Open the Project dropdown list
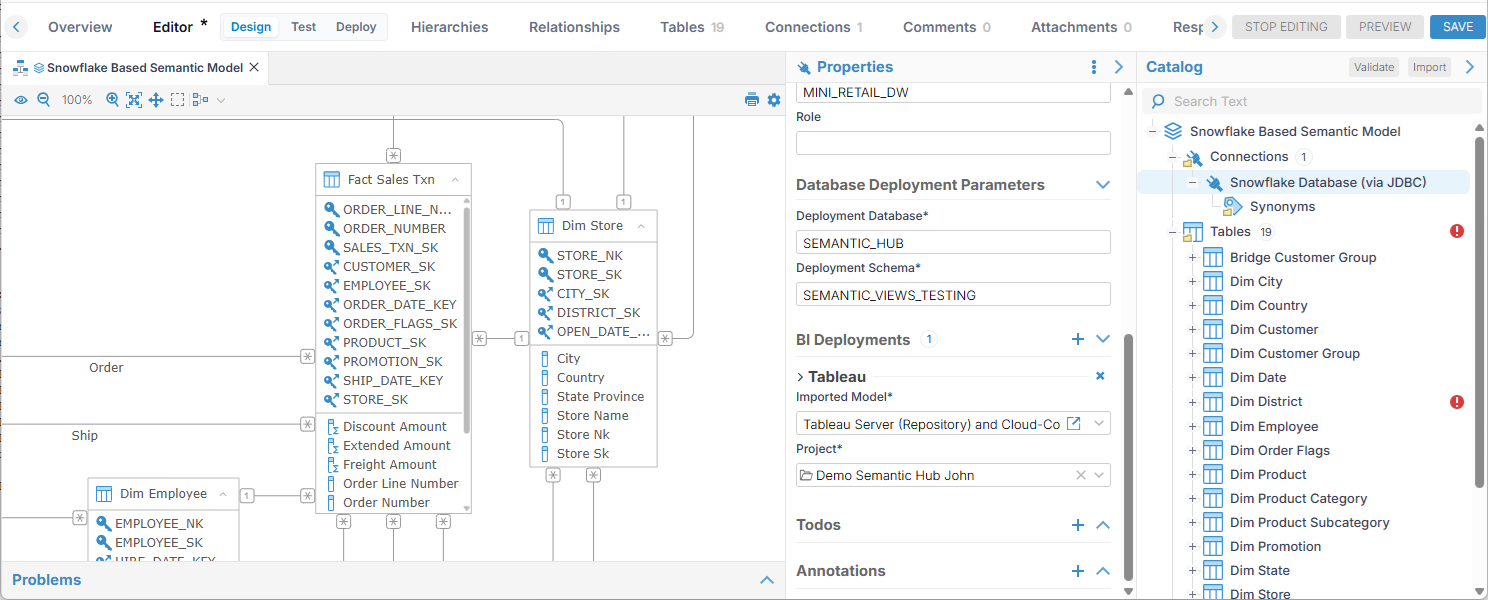 1099,475
